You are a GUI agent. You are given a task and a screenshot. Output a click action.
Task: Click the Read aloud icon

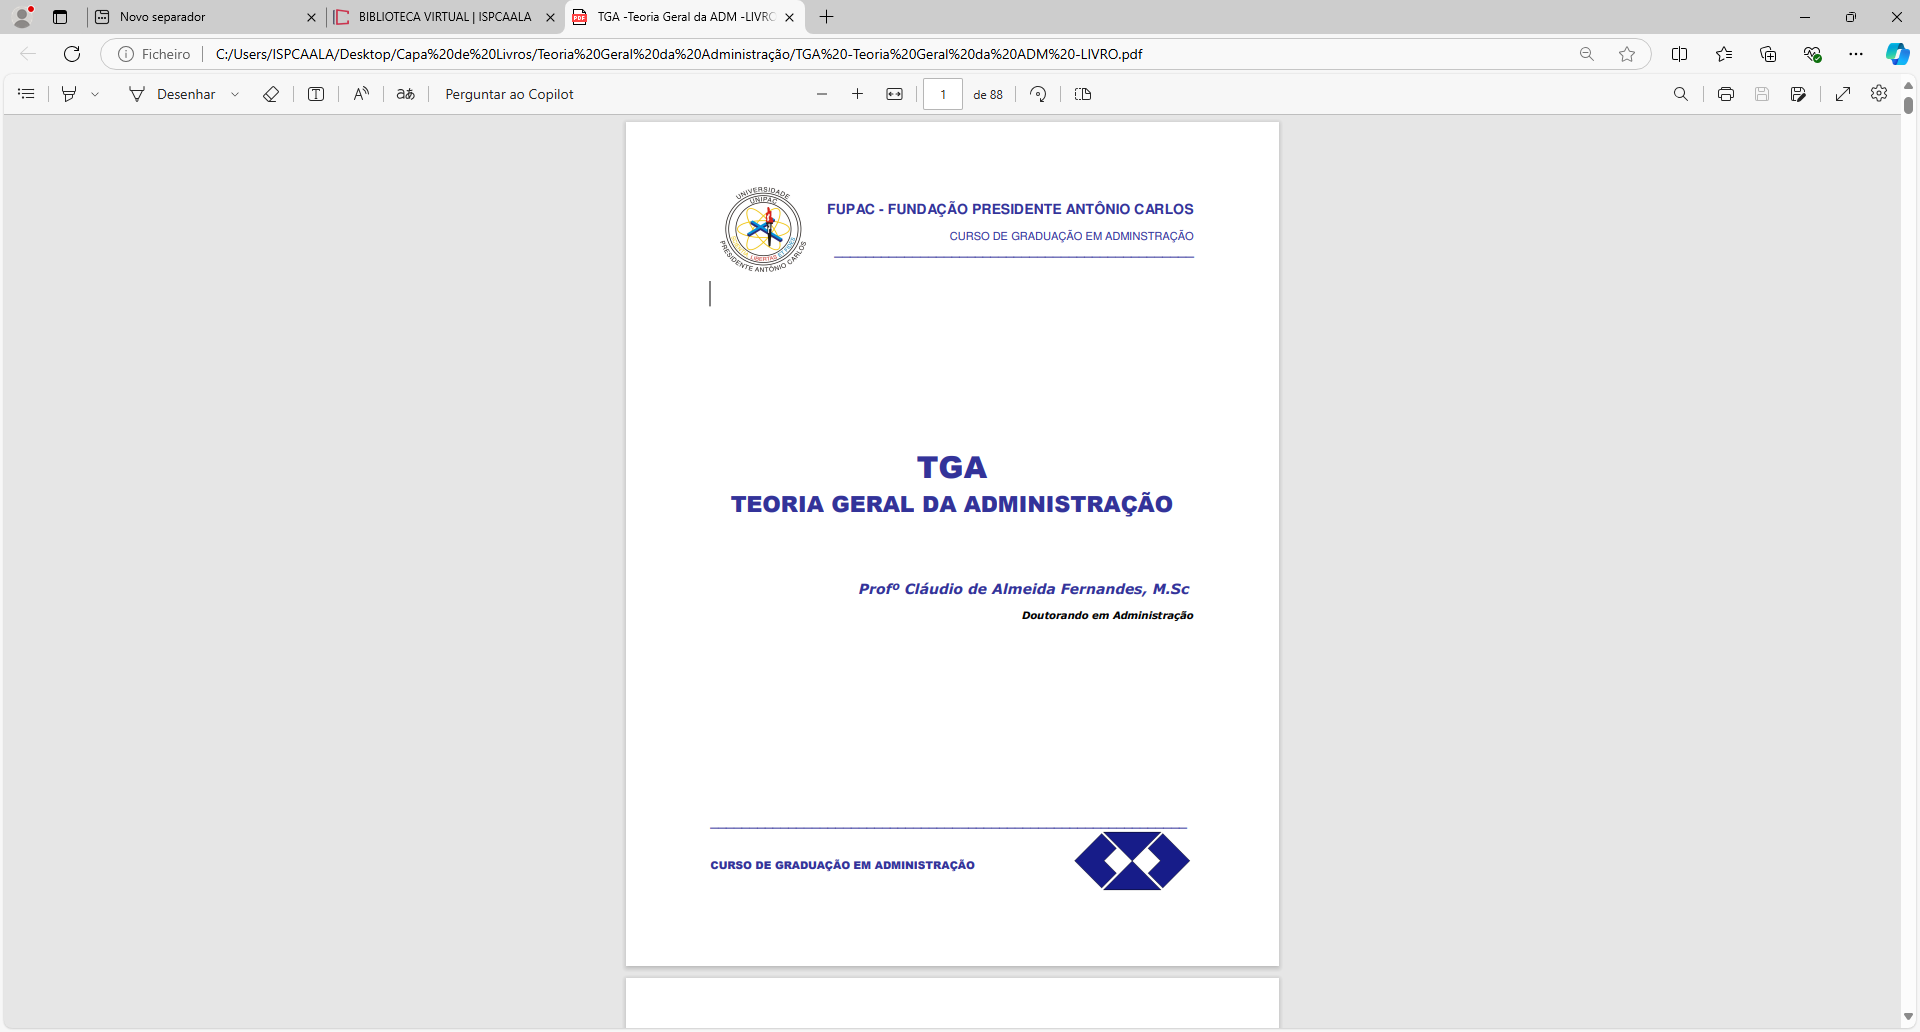click(x=361, y=94)
